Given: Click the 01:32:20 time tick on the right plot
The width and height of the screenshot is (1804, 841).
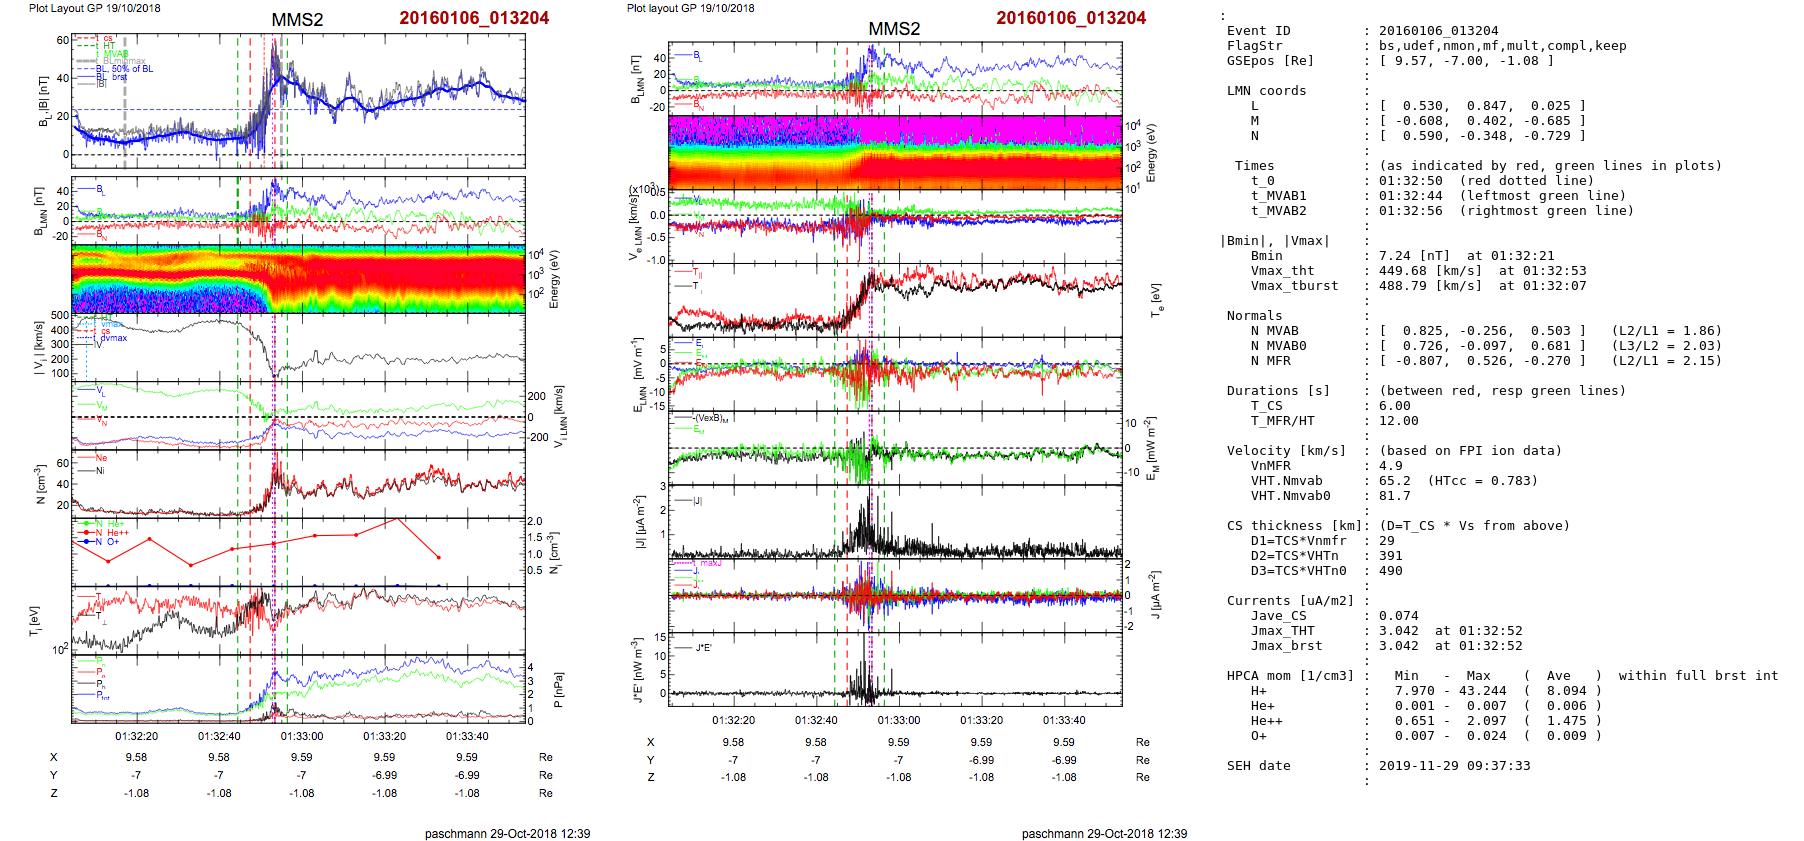Looking at the screenshot, I should [x=733, y=720].
